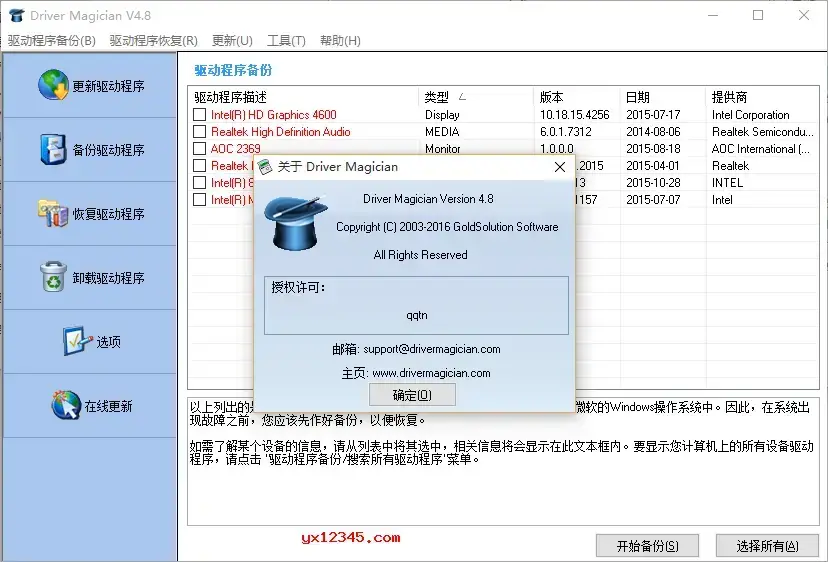Image resolution: width=828 pixels, height=562 pixels.
Task: Open the 驱动程序恢复(R) menu
Action: click(154, 41)
